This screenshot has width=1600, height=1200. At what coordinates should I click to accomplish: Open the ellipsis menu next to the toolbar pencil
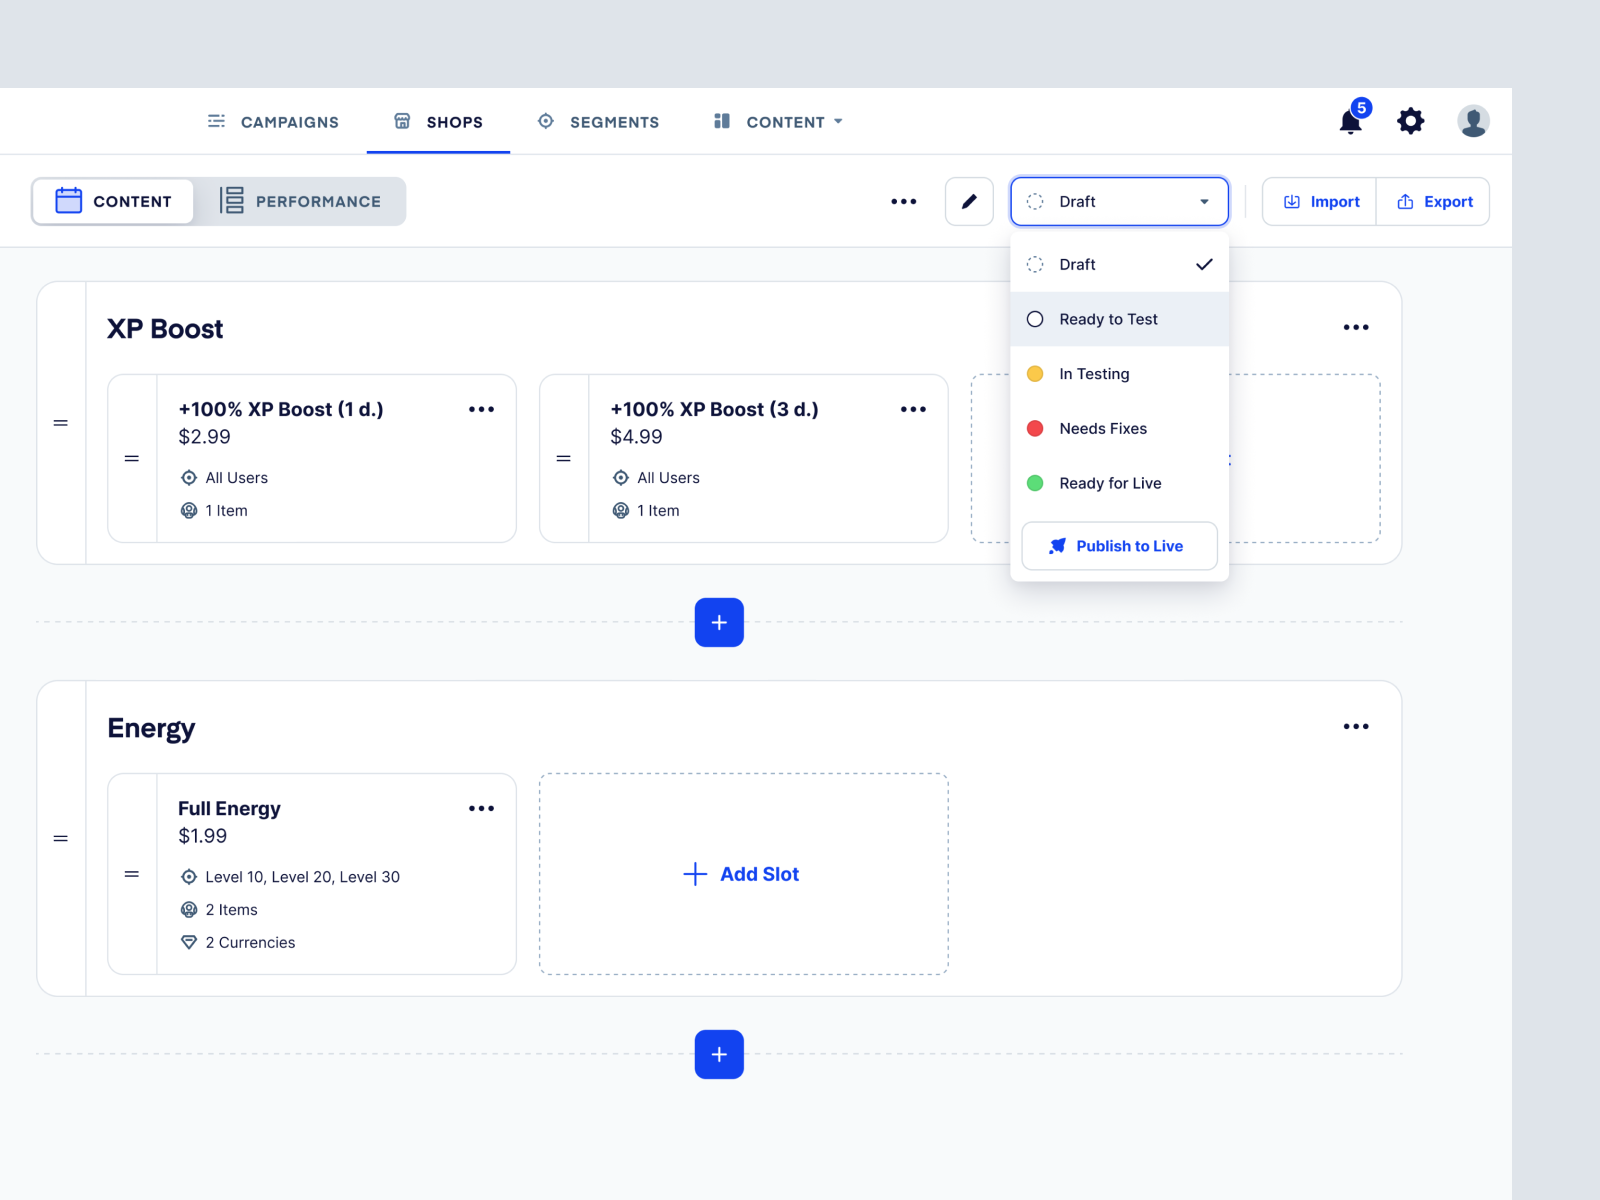tap(903, 201)
